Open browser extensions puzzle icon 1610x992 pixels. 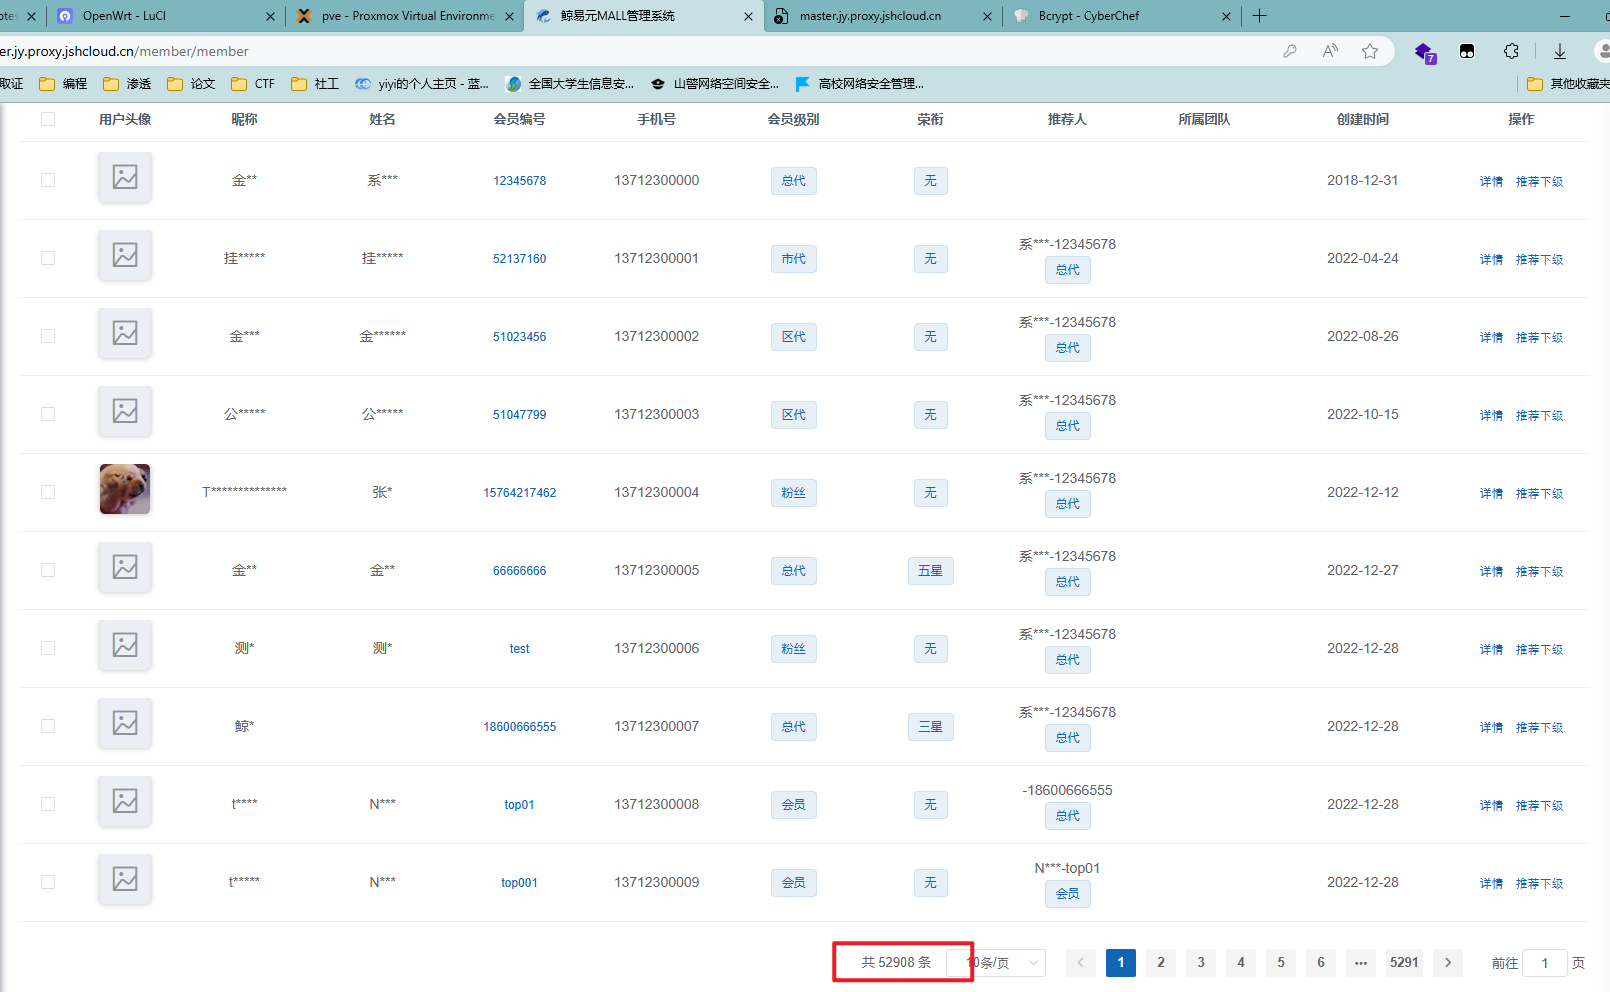[1511, 51]
